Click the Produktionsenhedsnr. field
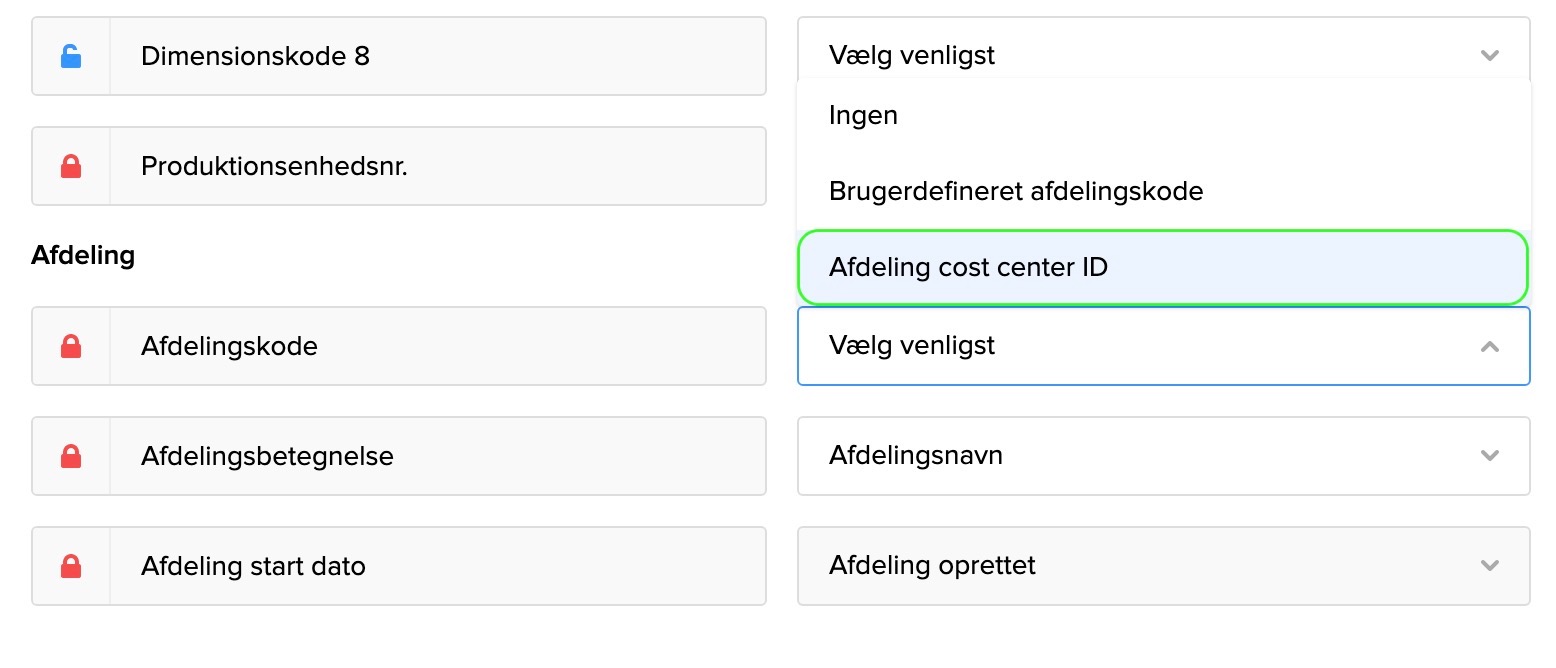Image resolution: width=1556 pixels, height=668 pixels. (x=274, y=166)
